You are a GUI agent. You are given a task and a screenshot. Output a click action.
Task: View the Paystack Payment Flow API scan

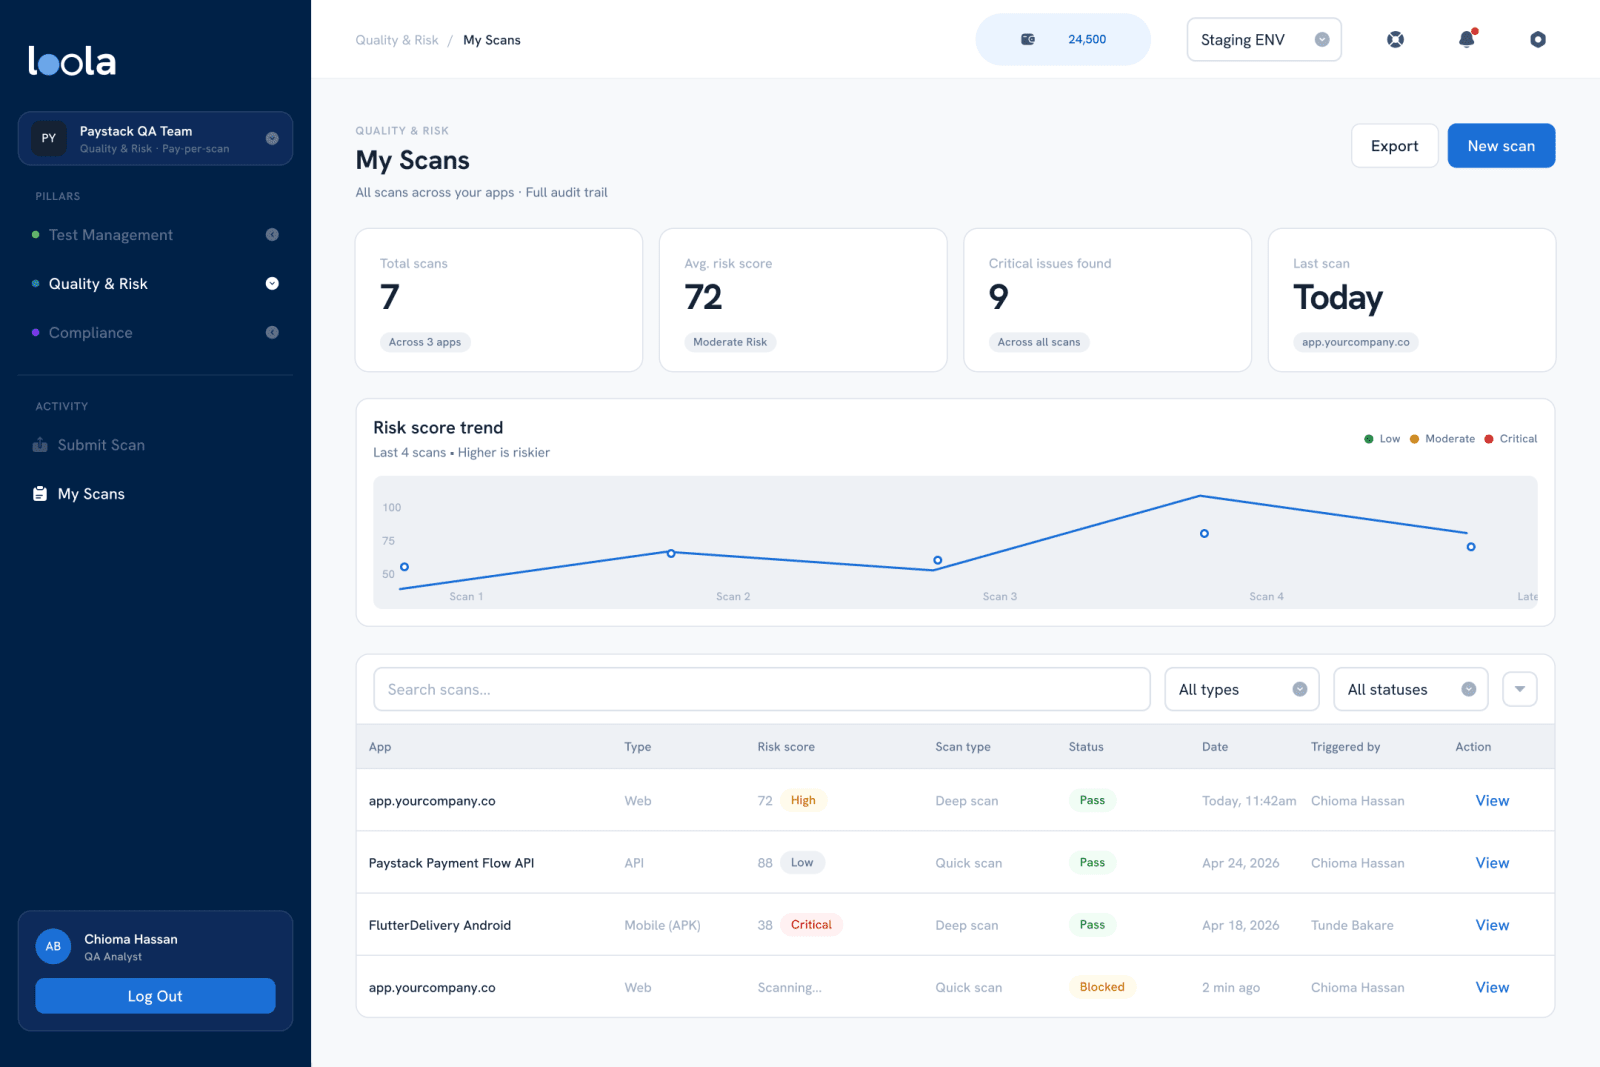(x=1492, y=863)
